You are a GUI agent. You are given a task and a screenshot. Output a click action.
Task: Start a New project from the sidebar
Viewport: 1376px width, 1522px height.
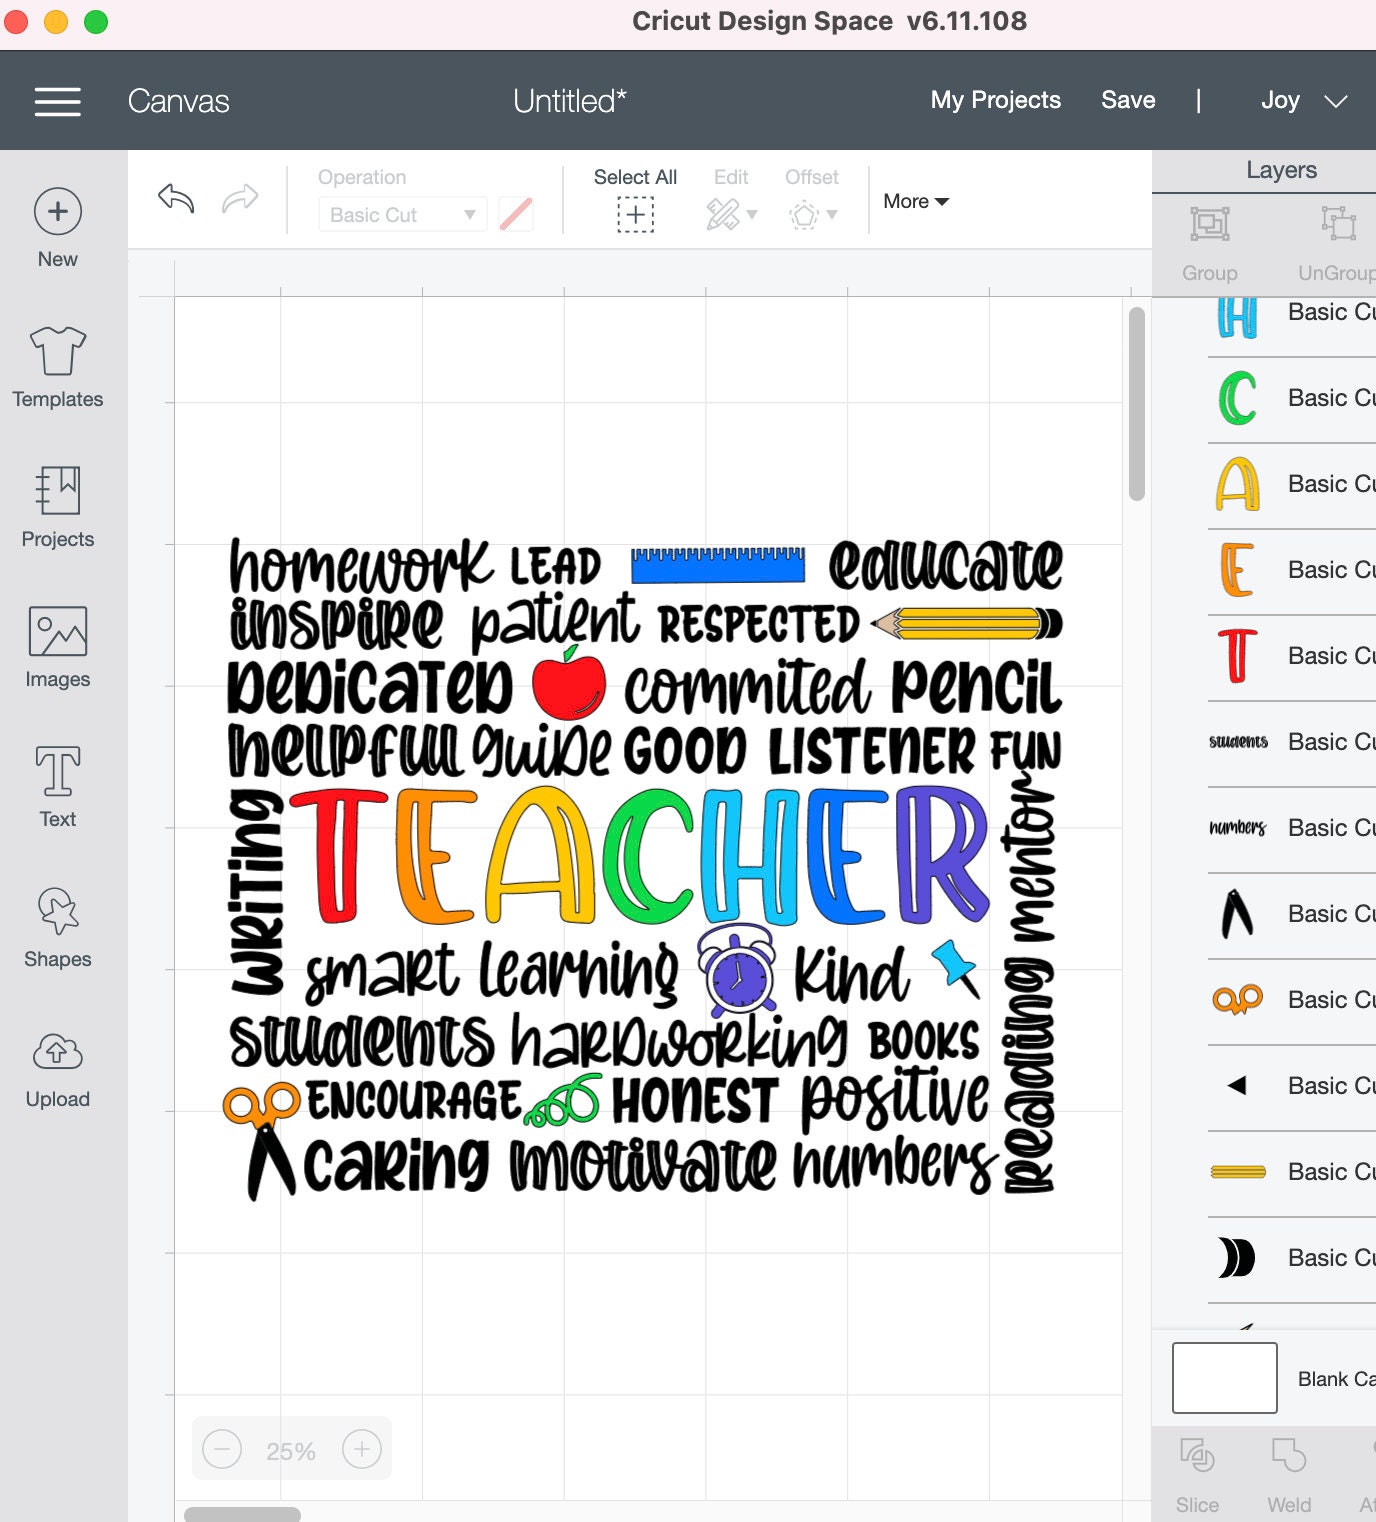click(x=57, y=225)
